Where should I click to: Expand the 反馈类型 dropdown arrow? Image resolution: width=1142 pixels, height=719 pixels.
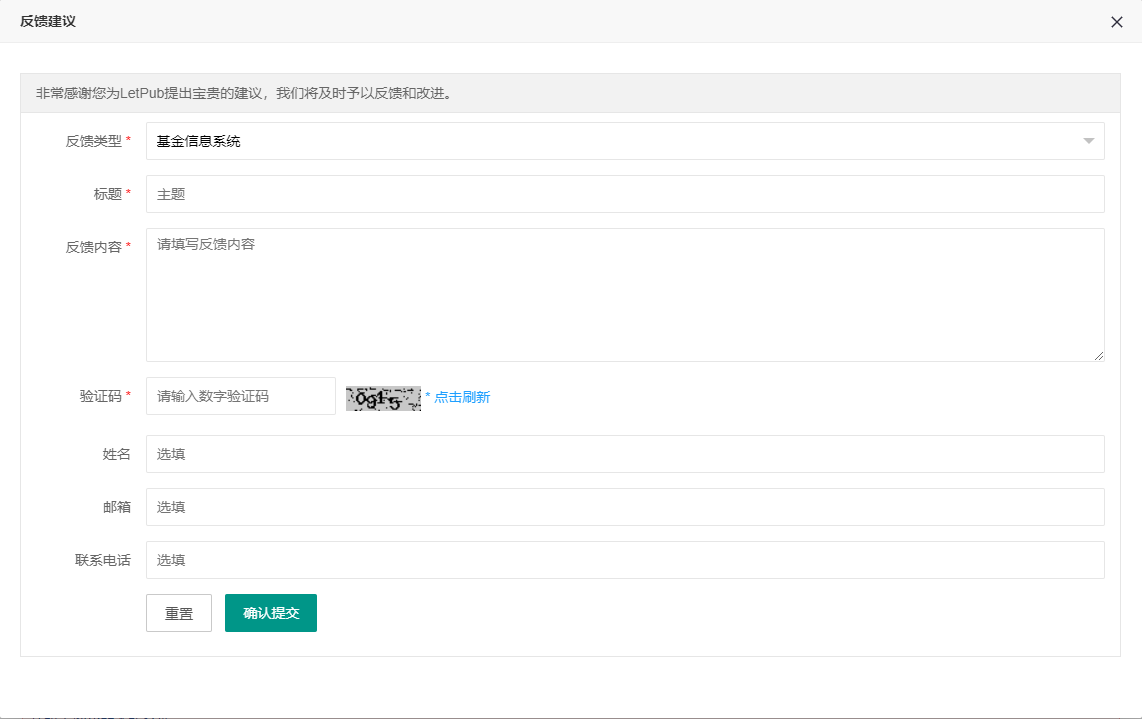click(1089, 141)
